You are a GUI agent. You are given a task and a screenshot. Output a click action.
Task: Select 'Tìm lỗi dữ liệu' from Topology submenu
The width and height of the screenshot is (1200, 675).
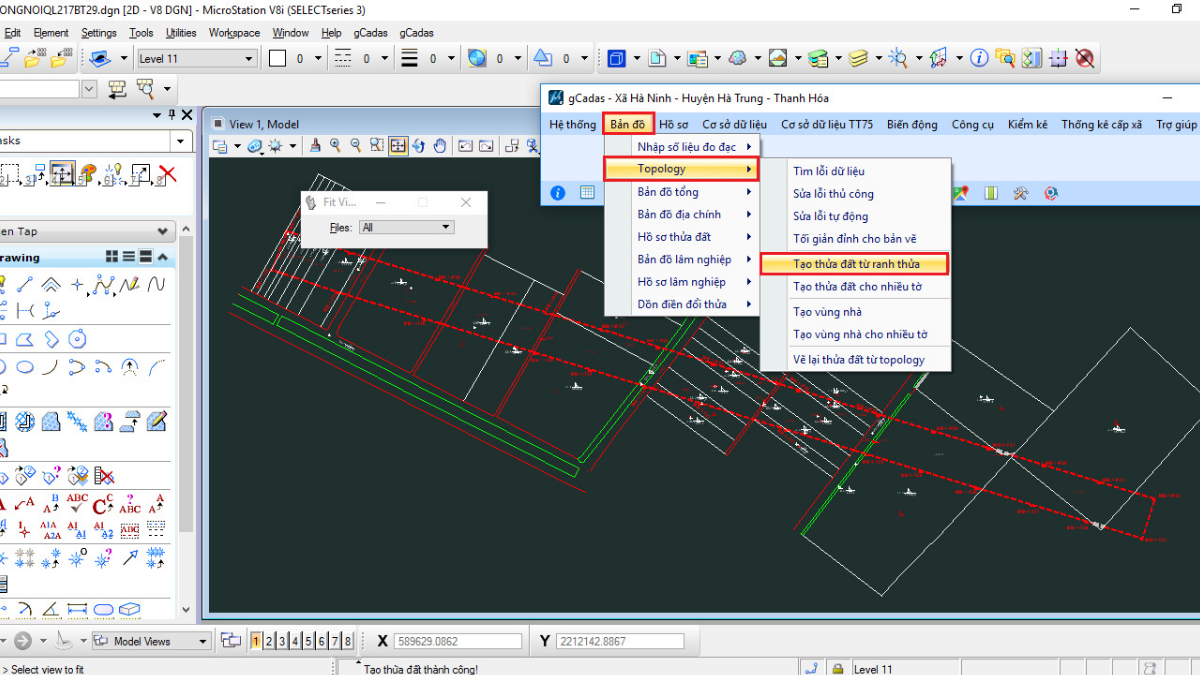click(x=828, y=171)
